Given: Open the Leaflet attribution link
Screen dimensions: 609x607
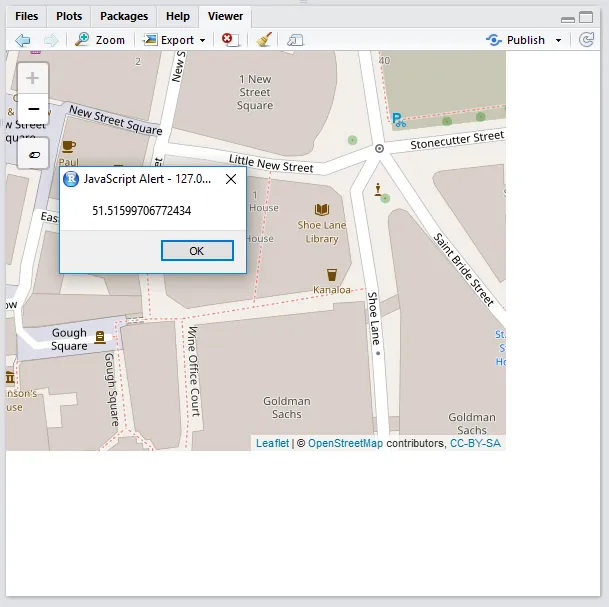Looking at the screenshot, I should pos(272,443).
